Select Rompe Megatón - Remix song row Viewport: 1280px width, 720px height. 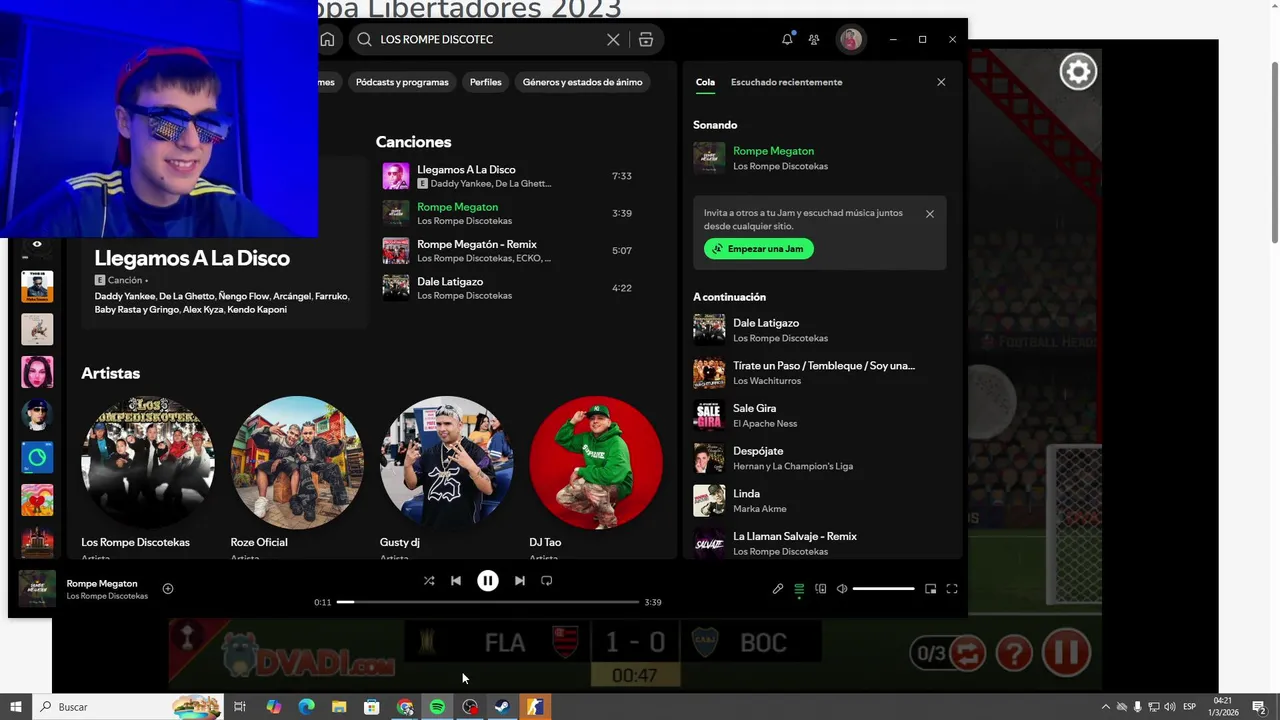(x=508, y=251)
